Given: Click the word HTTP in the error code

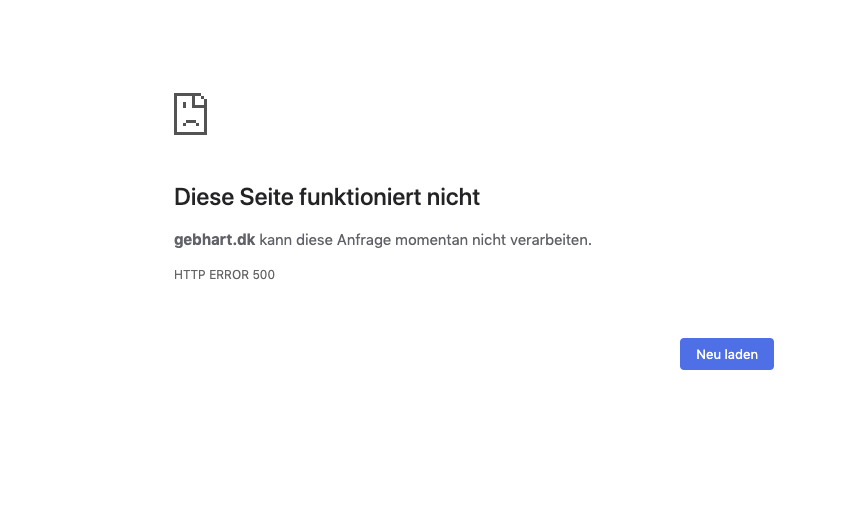Looking at the screenshot, I should coord(189,275).
